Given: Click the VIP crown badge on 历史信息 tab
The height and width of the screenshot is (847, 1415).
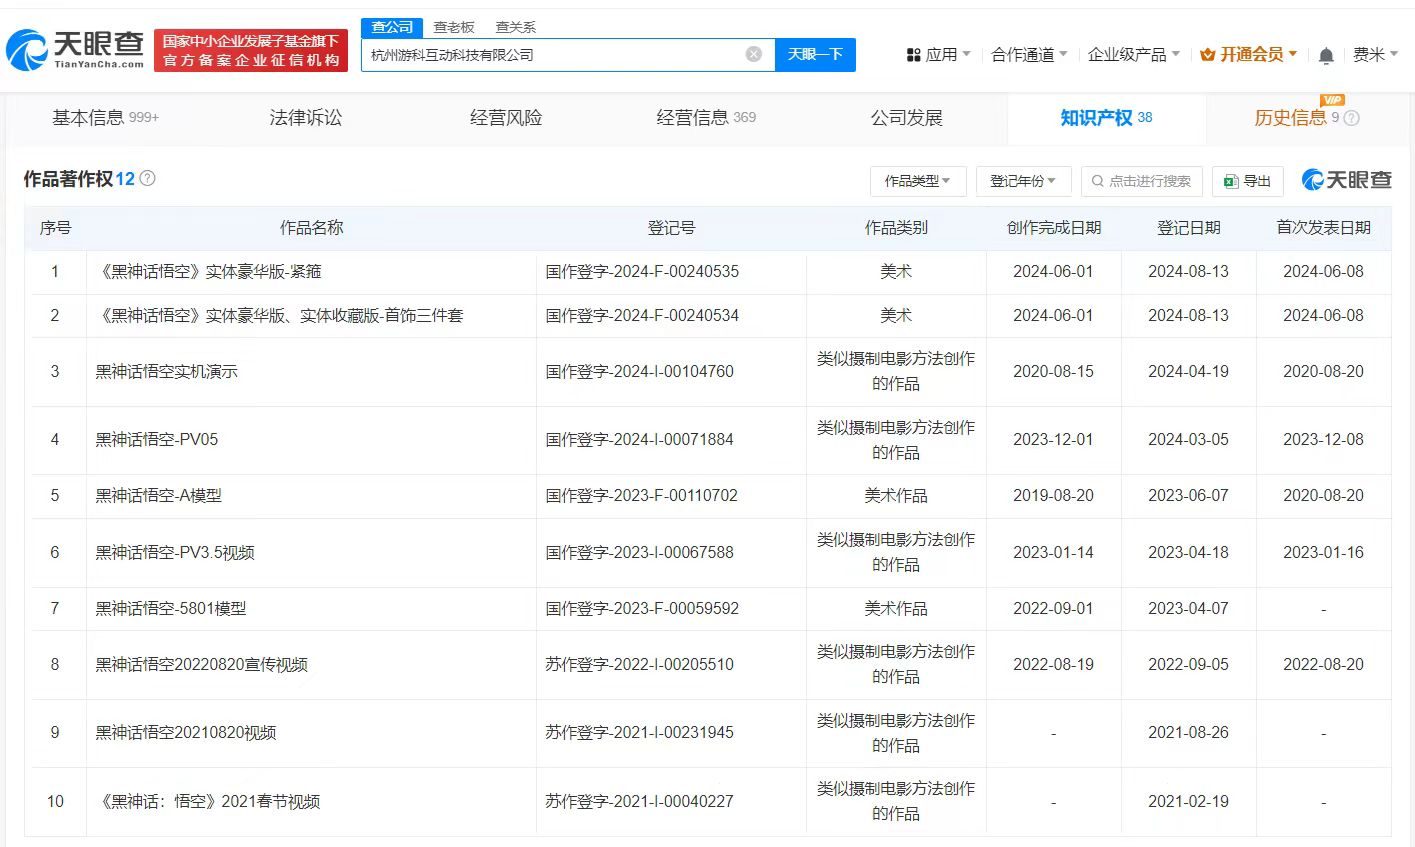Looking at the screenshot, I should pyautogui.click(x=1331, y=101).
